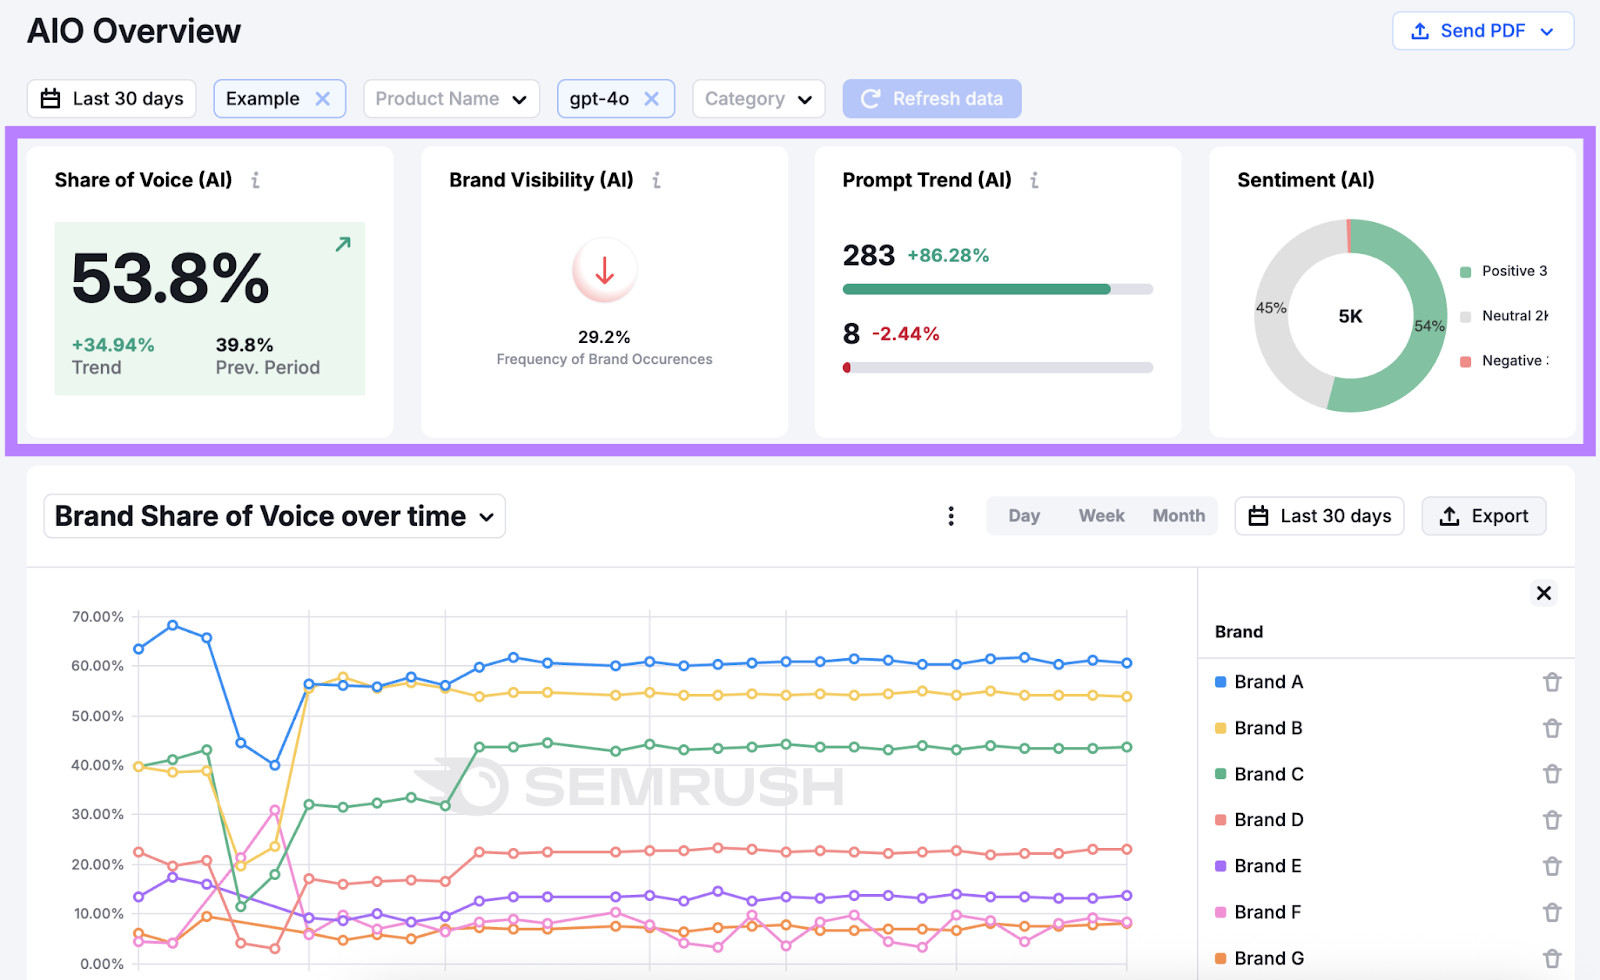Expand the Brand Share of Voice over time selector
This screenshot has height=980, width=1600.
coord(487,516)
